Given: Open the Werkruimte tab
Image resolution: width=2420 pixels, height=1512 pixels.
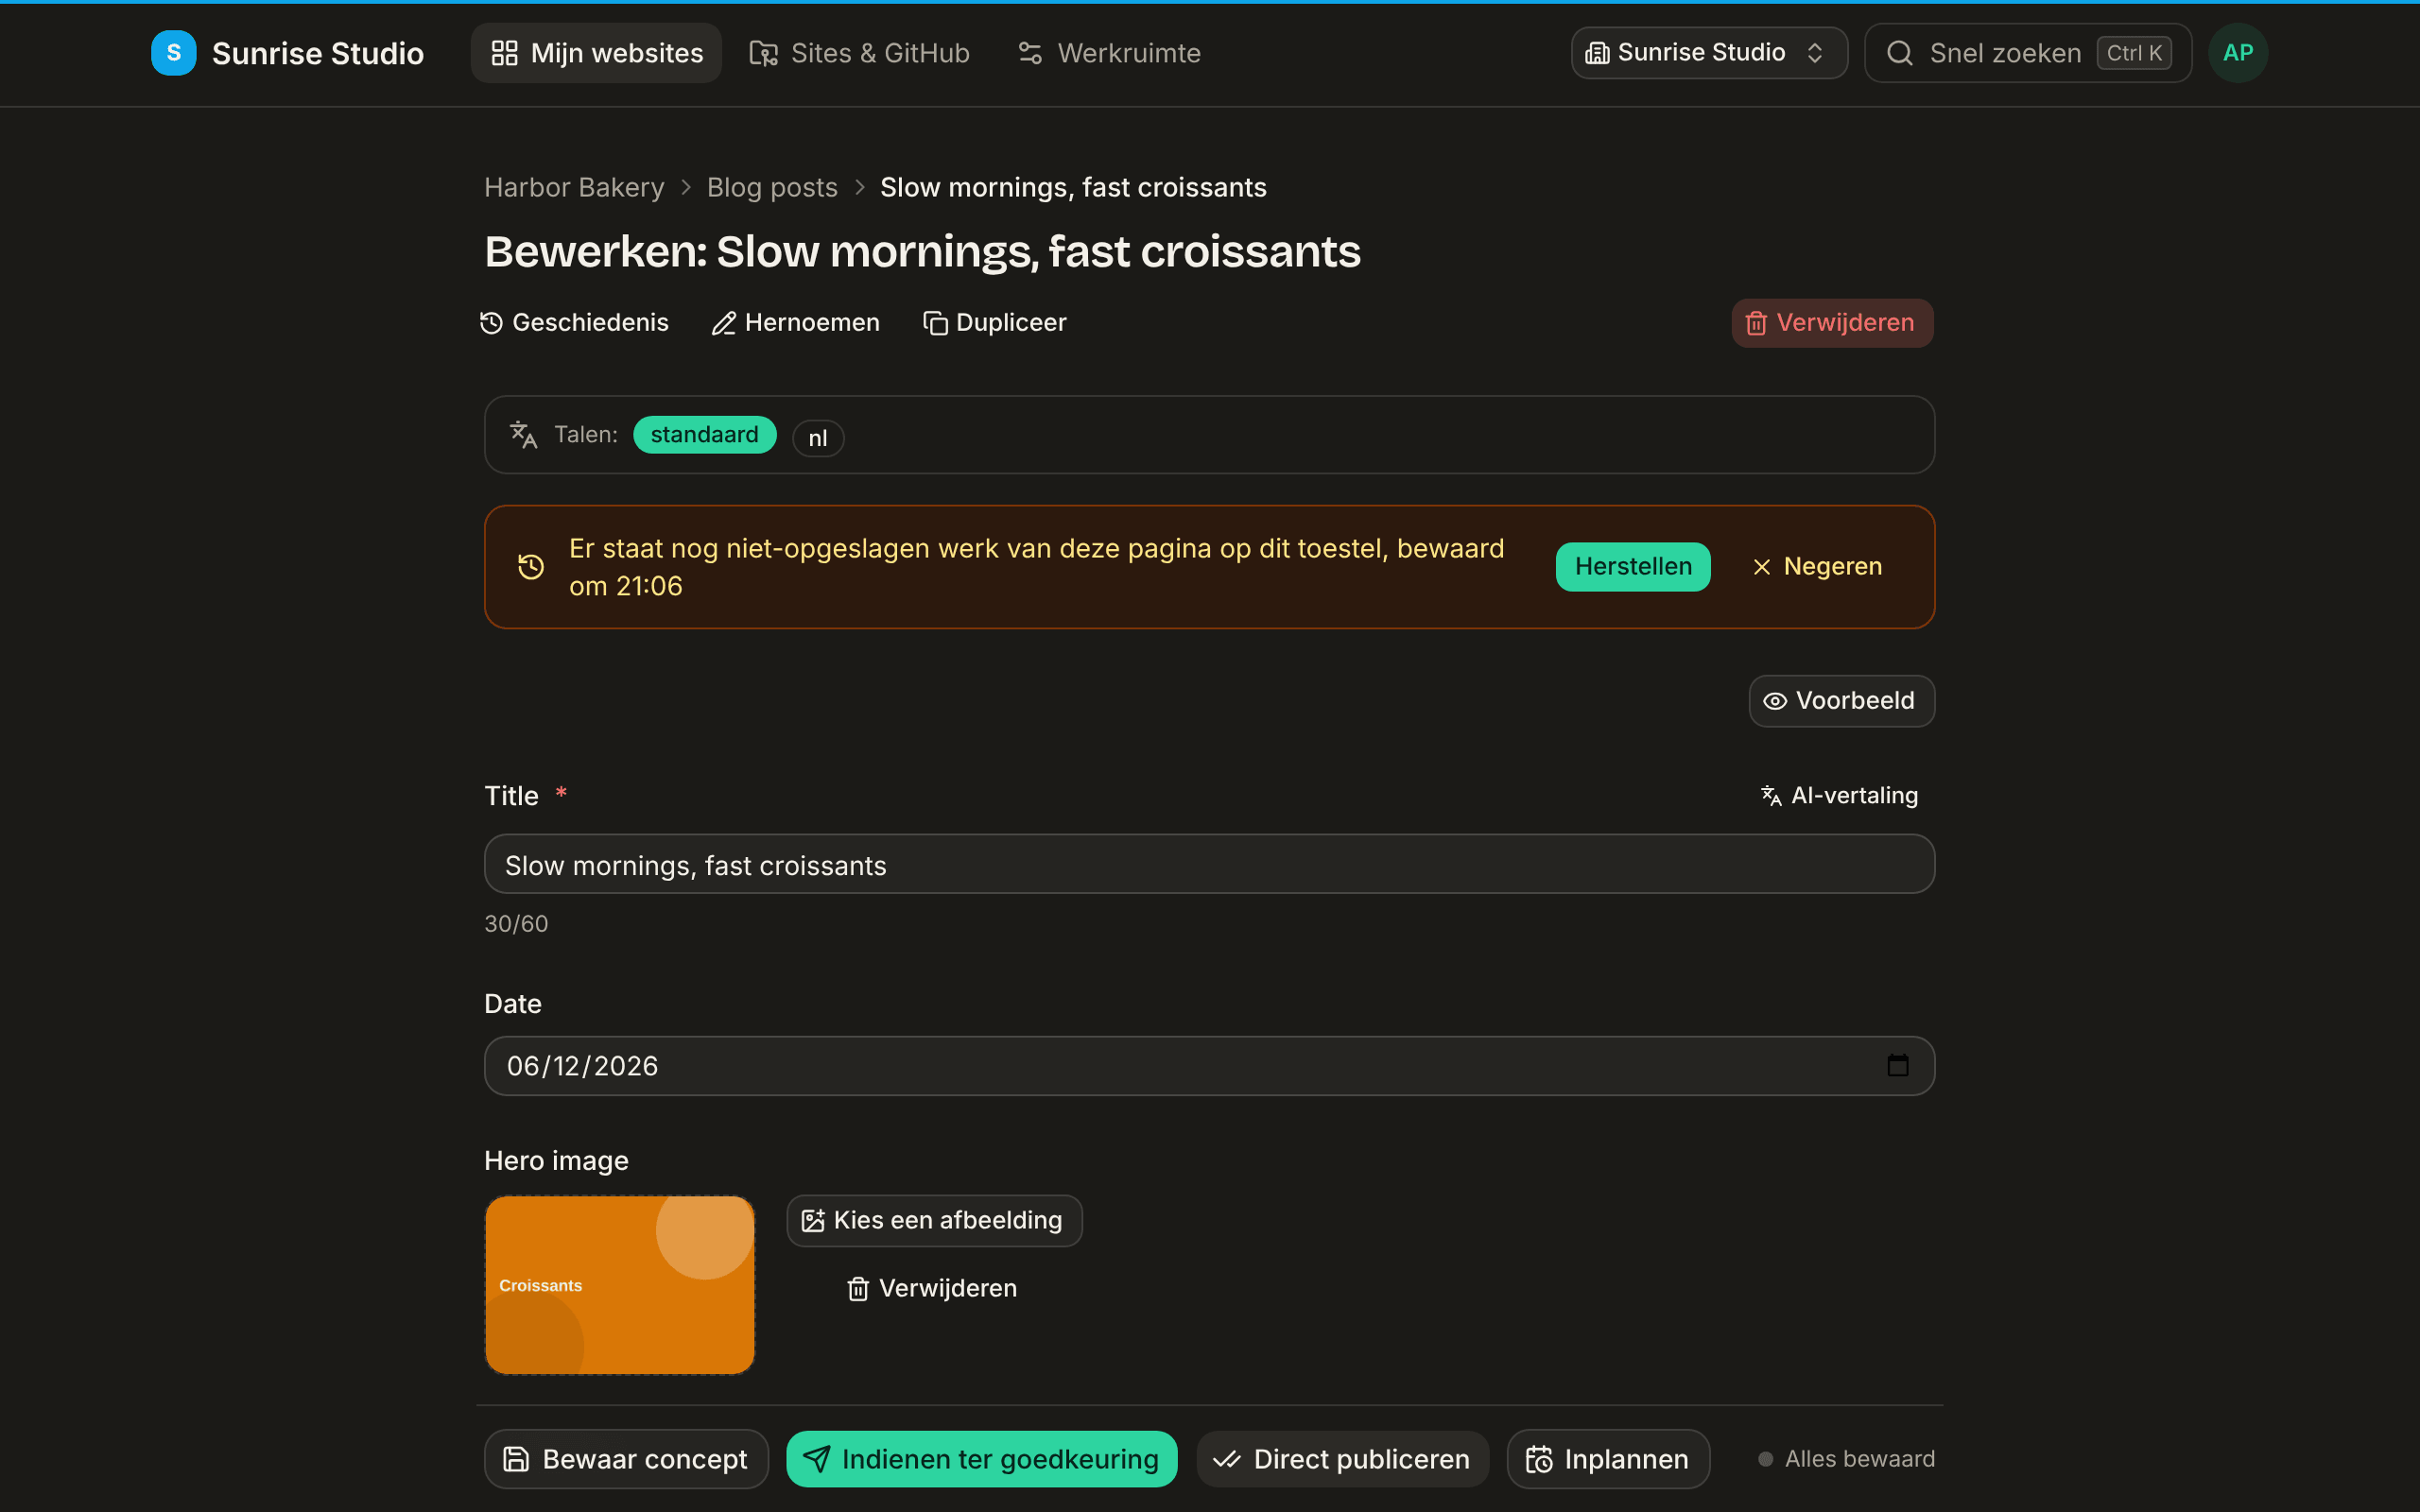Looking at the screenshot, I should point(1109,53).
